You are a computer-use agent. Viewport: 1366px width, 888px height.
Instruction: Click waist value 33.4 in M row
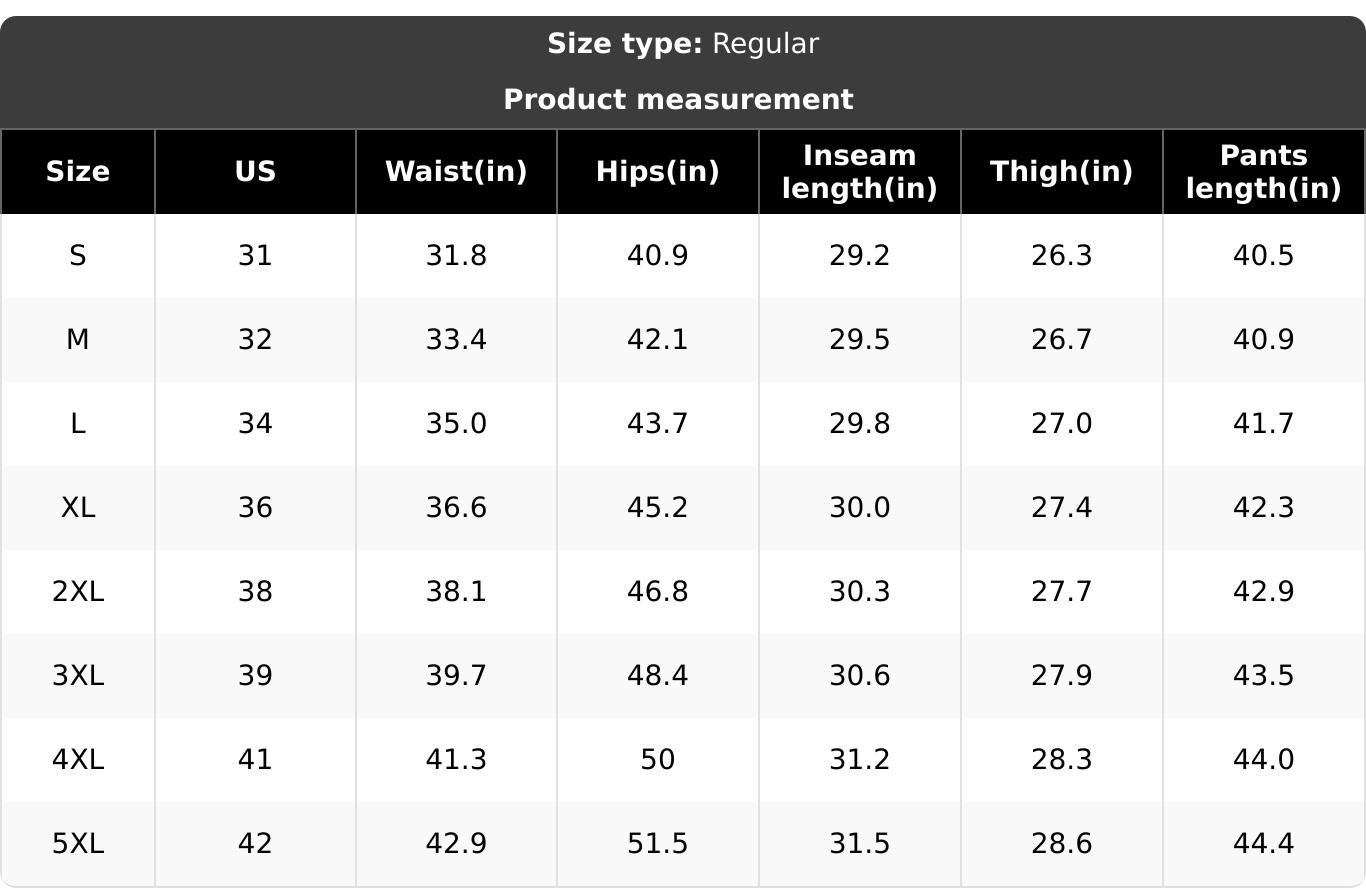point(456,340)
